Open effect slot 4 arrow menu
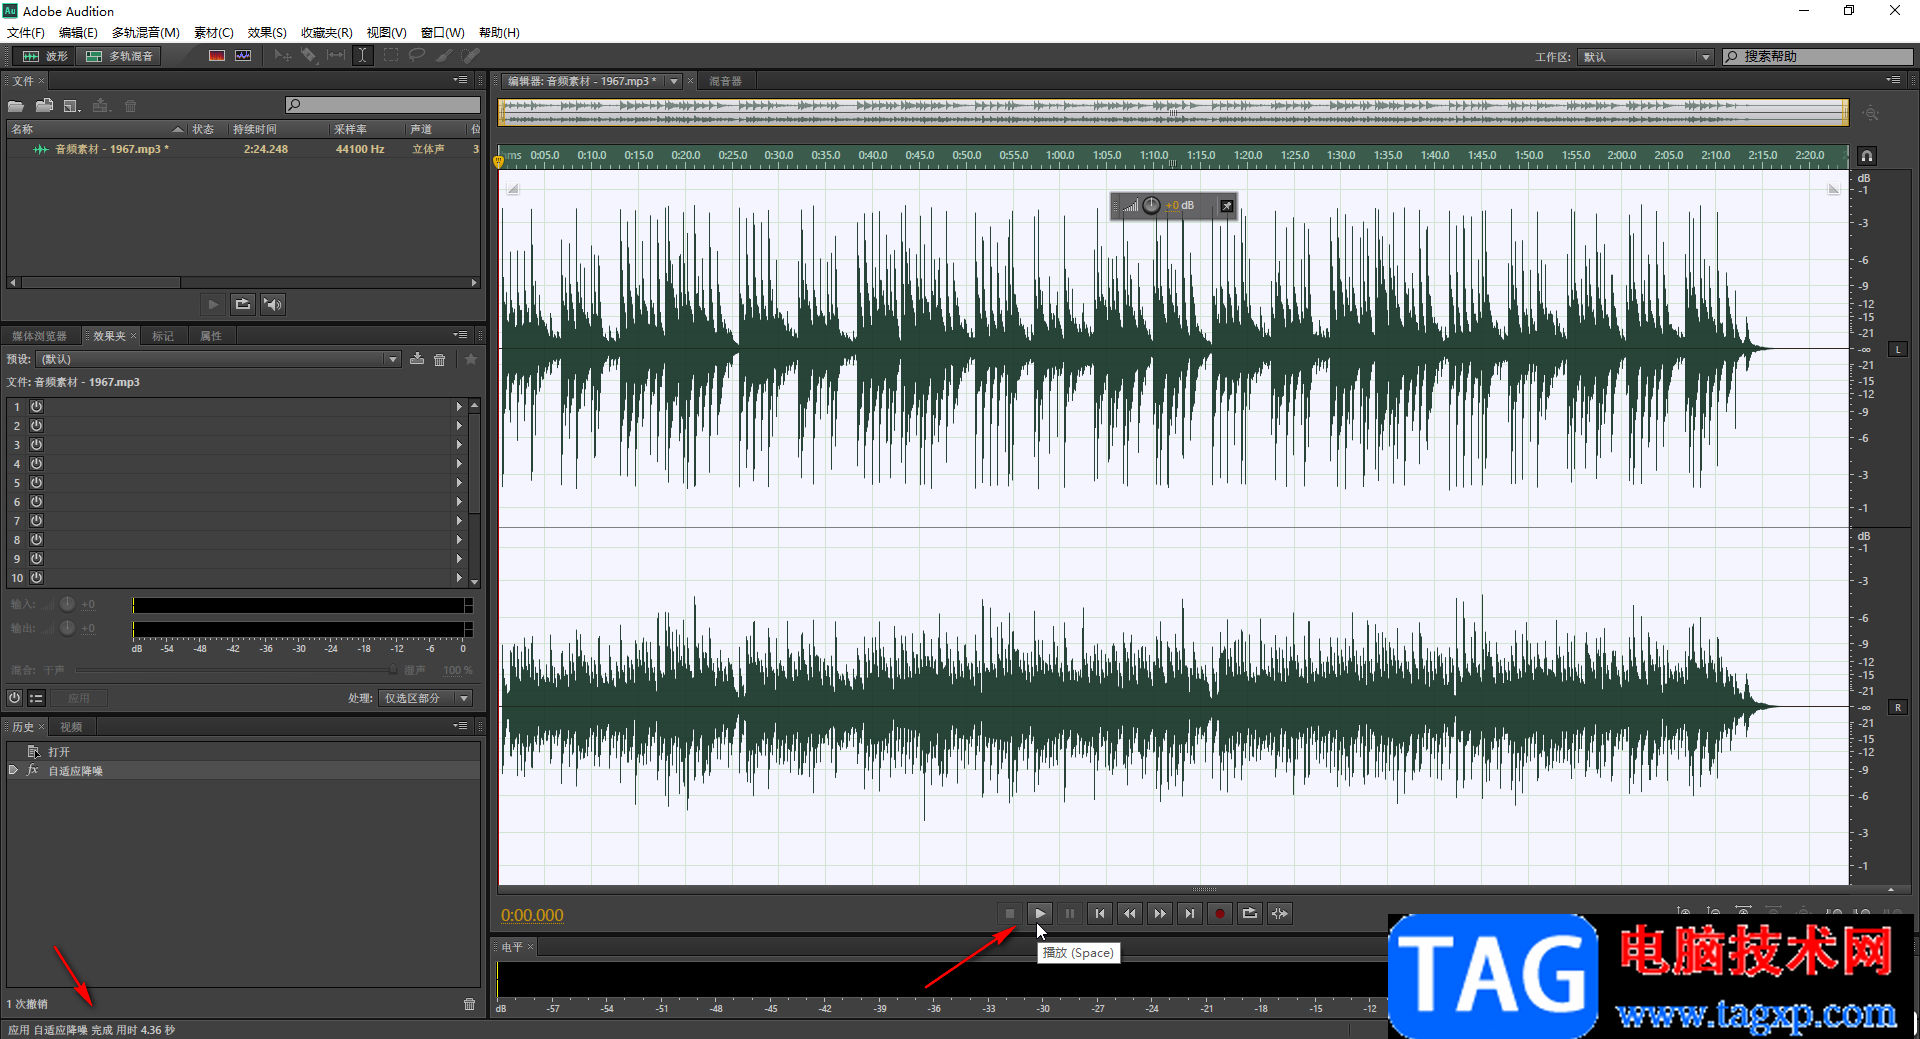 pyautogui.click(x=459, y=464)
